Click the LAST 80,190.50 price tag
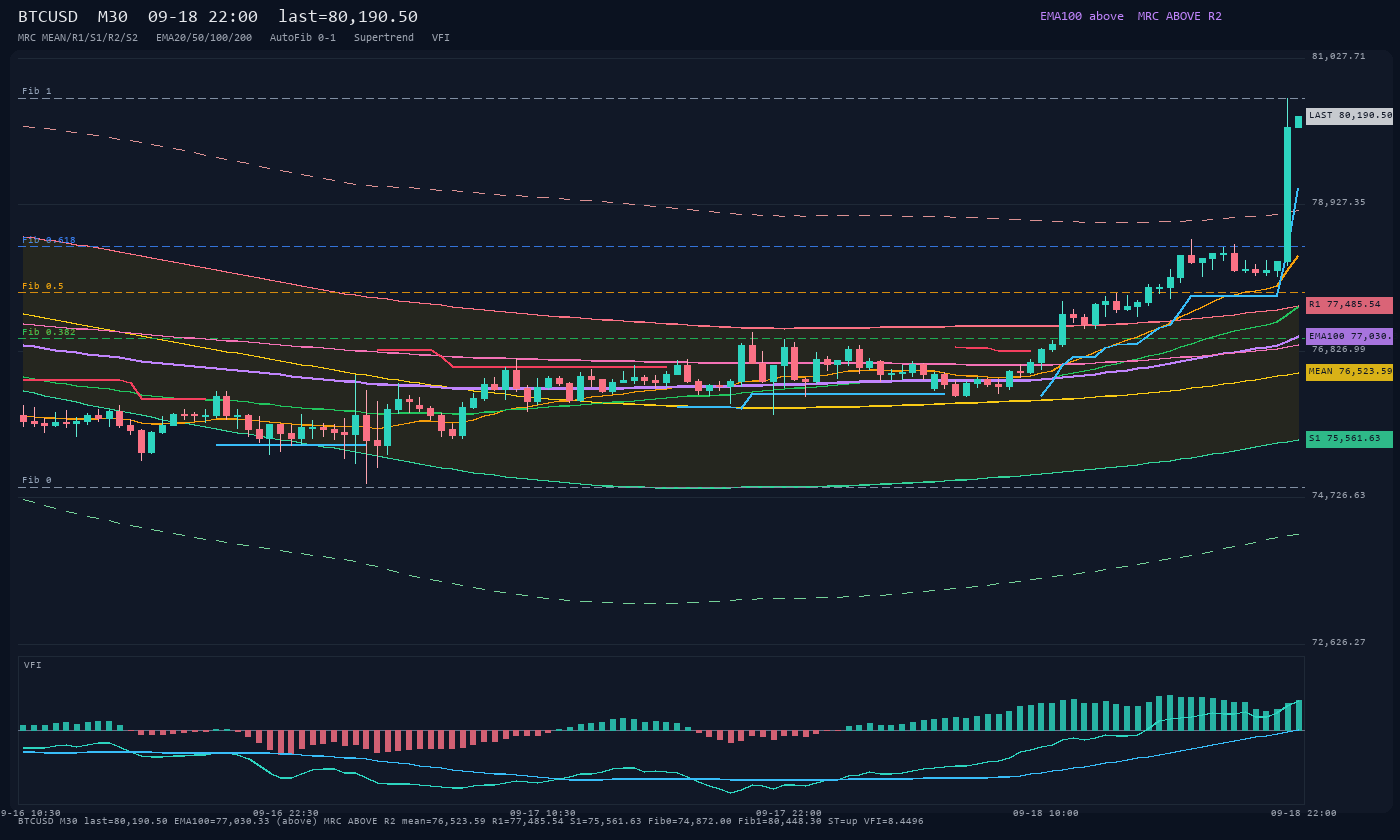 pos(1350,115)
